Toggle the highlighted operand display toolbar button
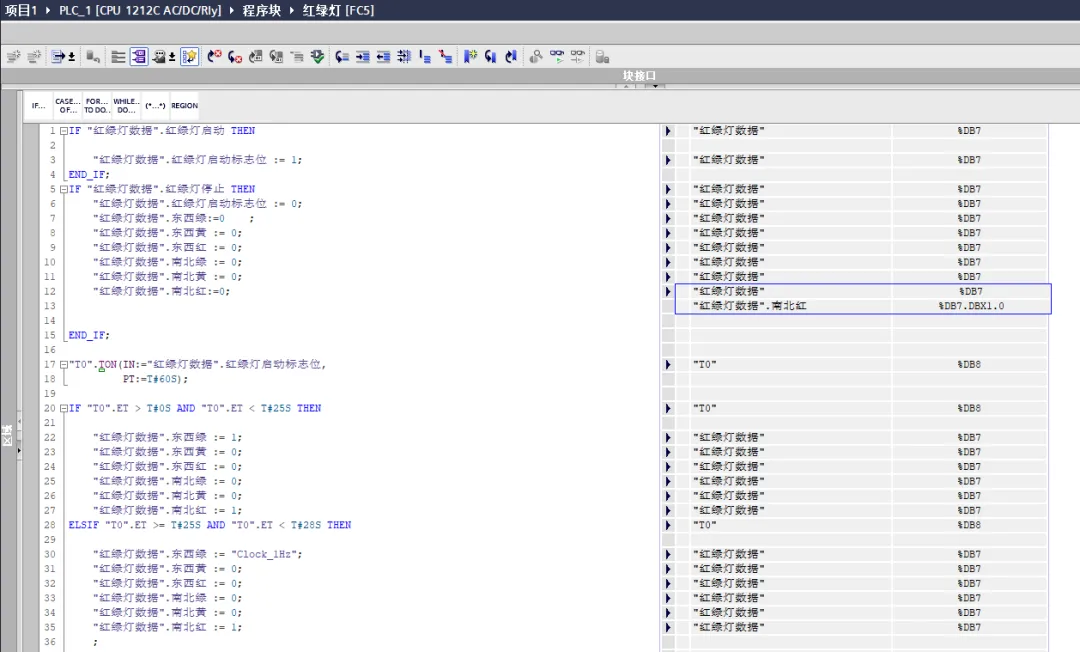Screen dimensions: 1080x652 coord(138,57)
